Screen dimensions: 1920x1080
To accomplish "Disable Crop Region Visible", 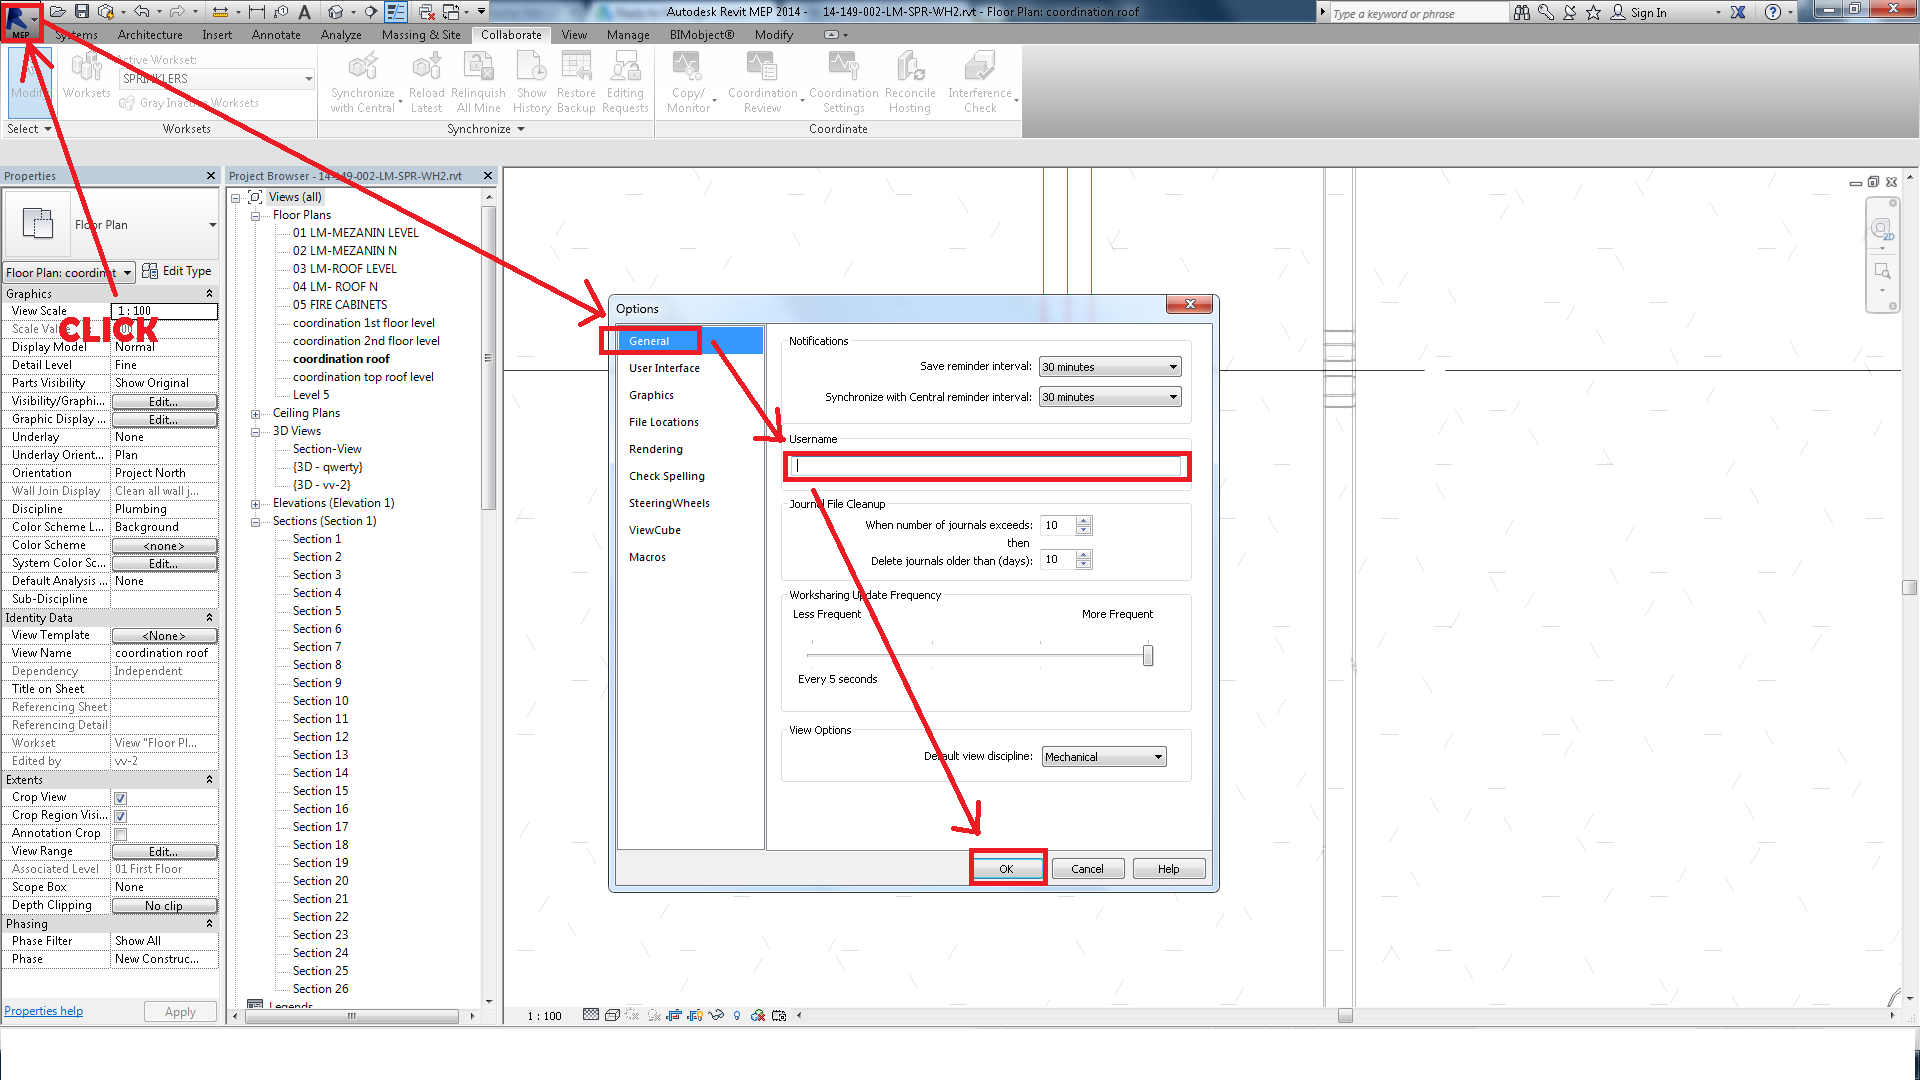I will [x=120, y=815].
